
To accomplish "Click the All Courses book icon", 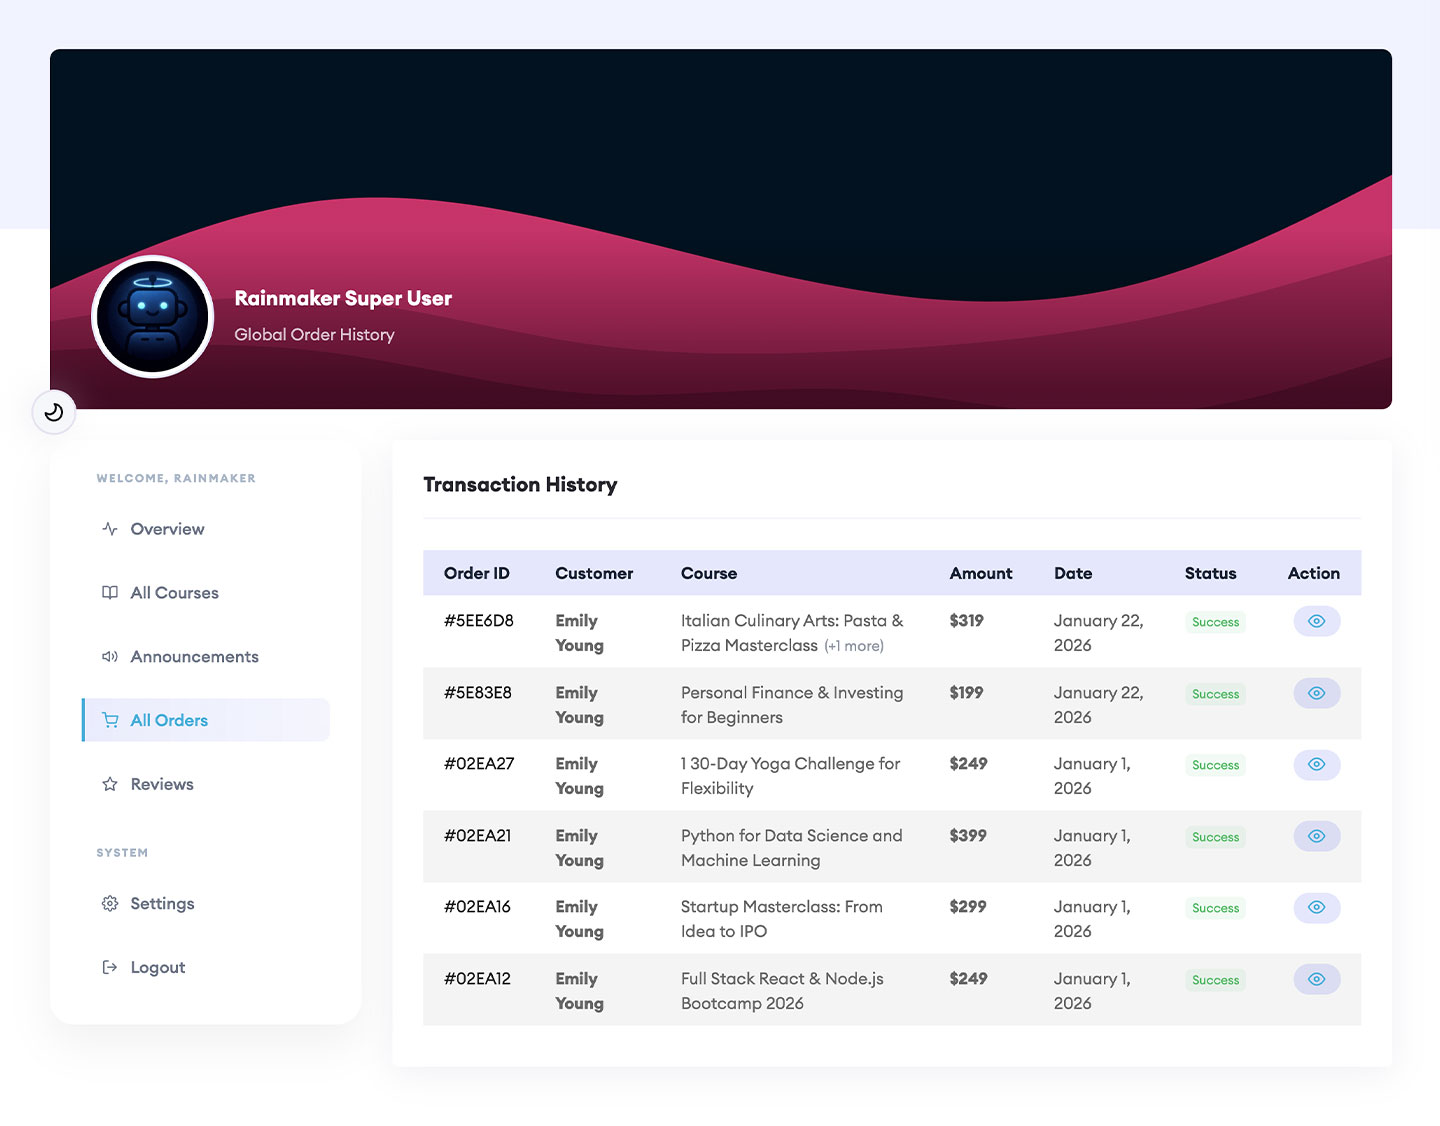I will (x=110, y=593).
